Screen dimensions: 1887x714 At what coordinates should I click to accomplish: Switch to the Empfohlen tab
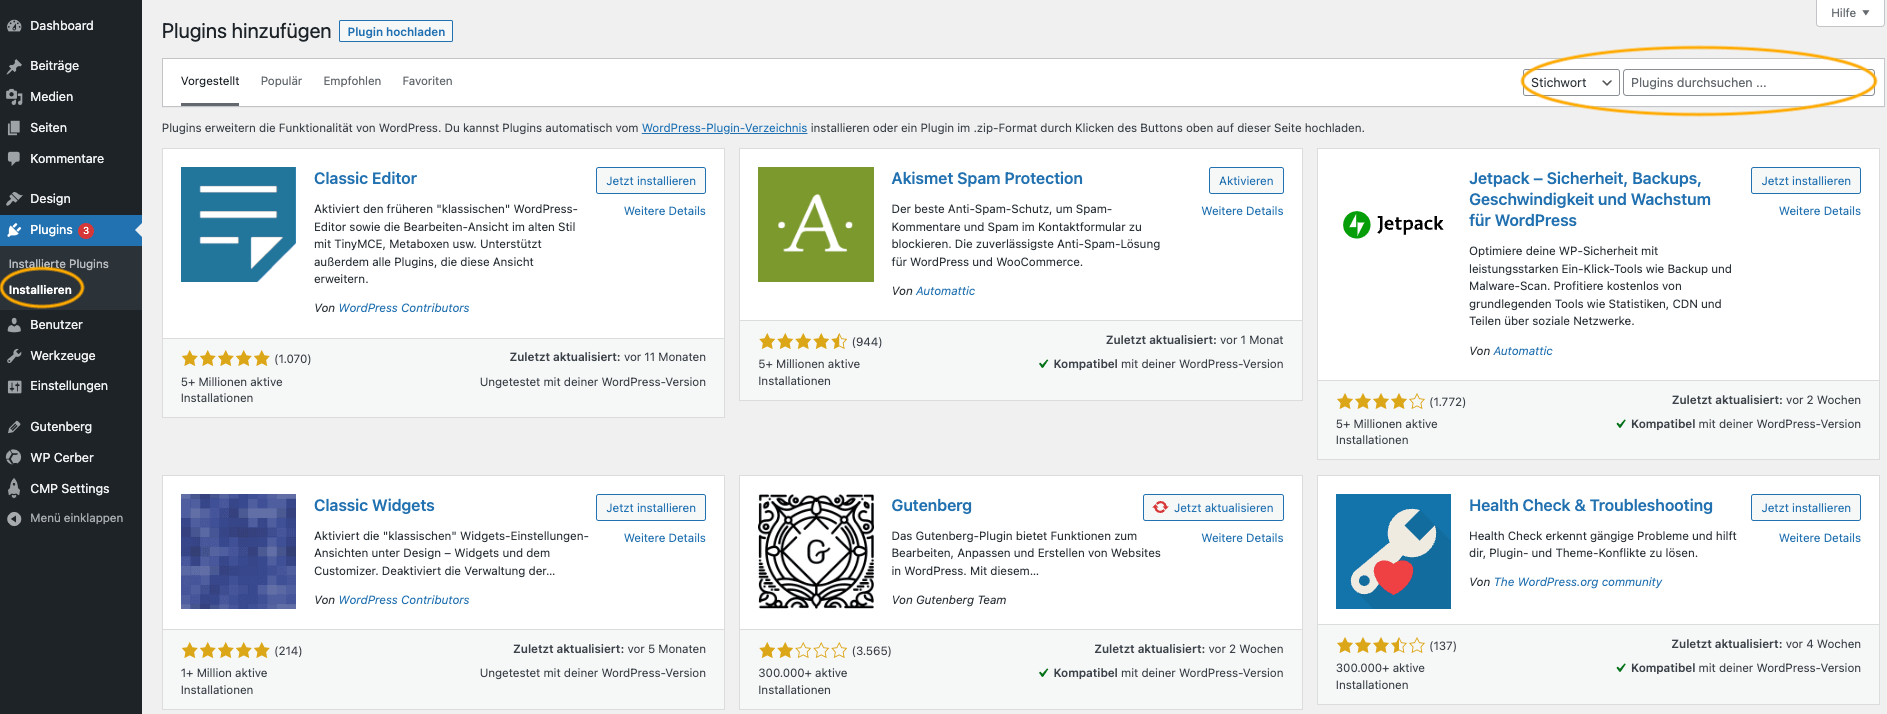(352, 81)
